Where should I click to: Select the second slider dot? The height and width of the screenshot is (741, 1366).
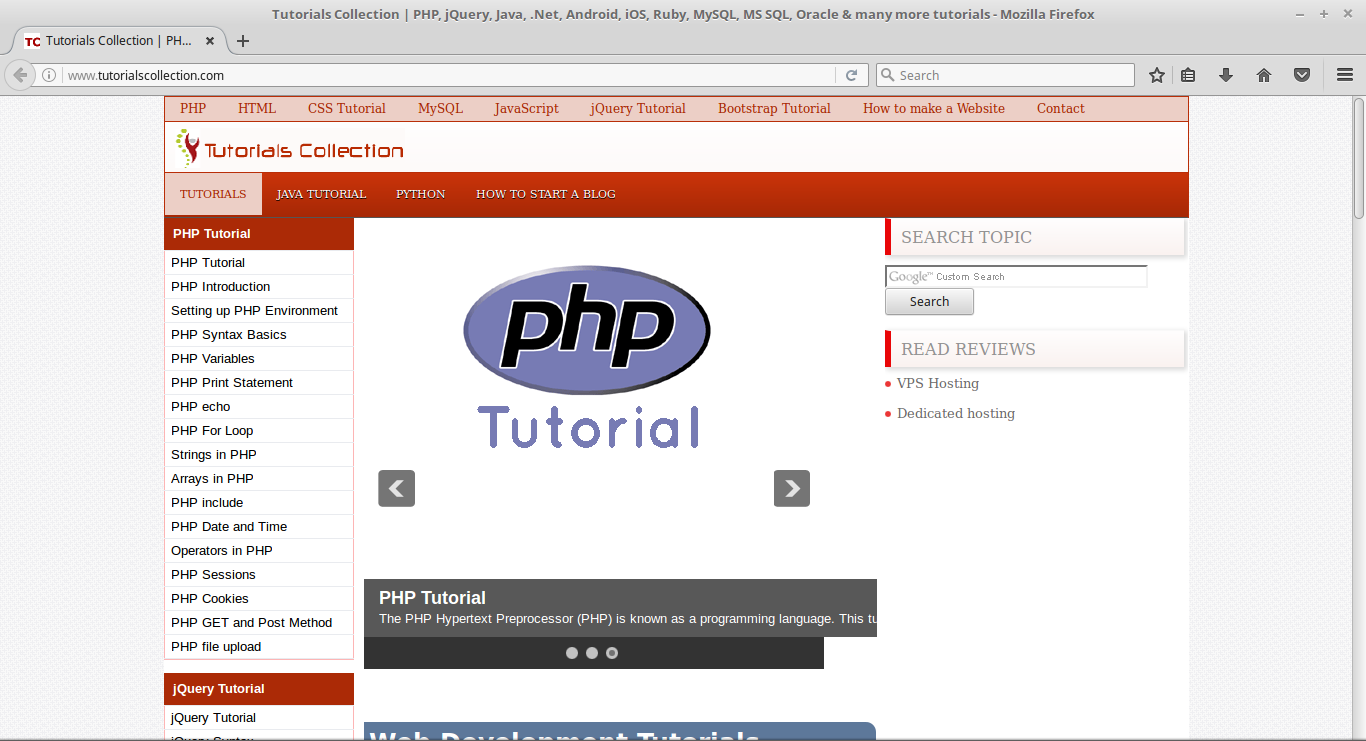tap(592, 653)
